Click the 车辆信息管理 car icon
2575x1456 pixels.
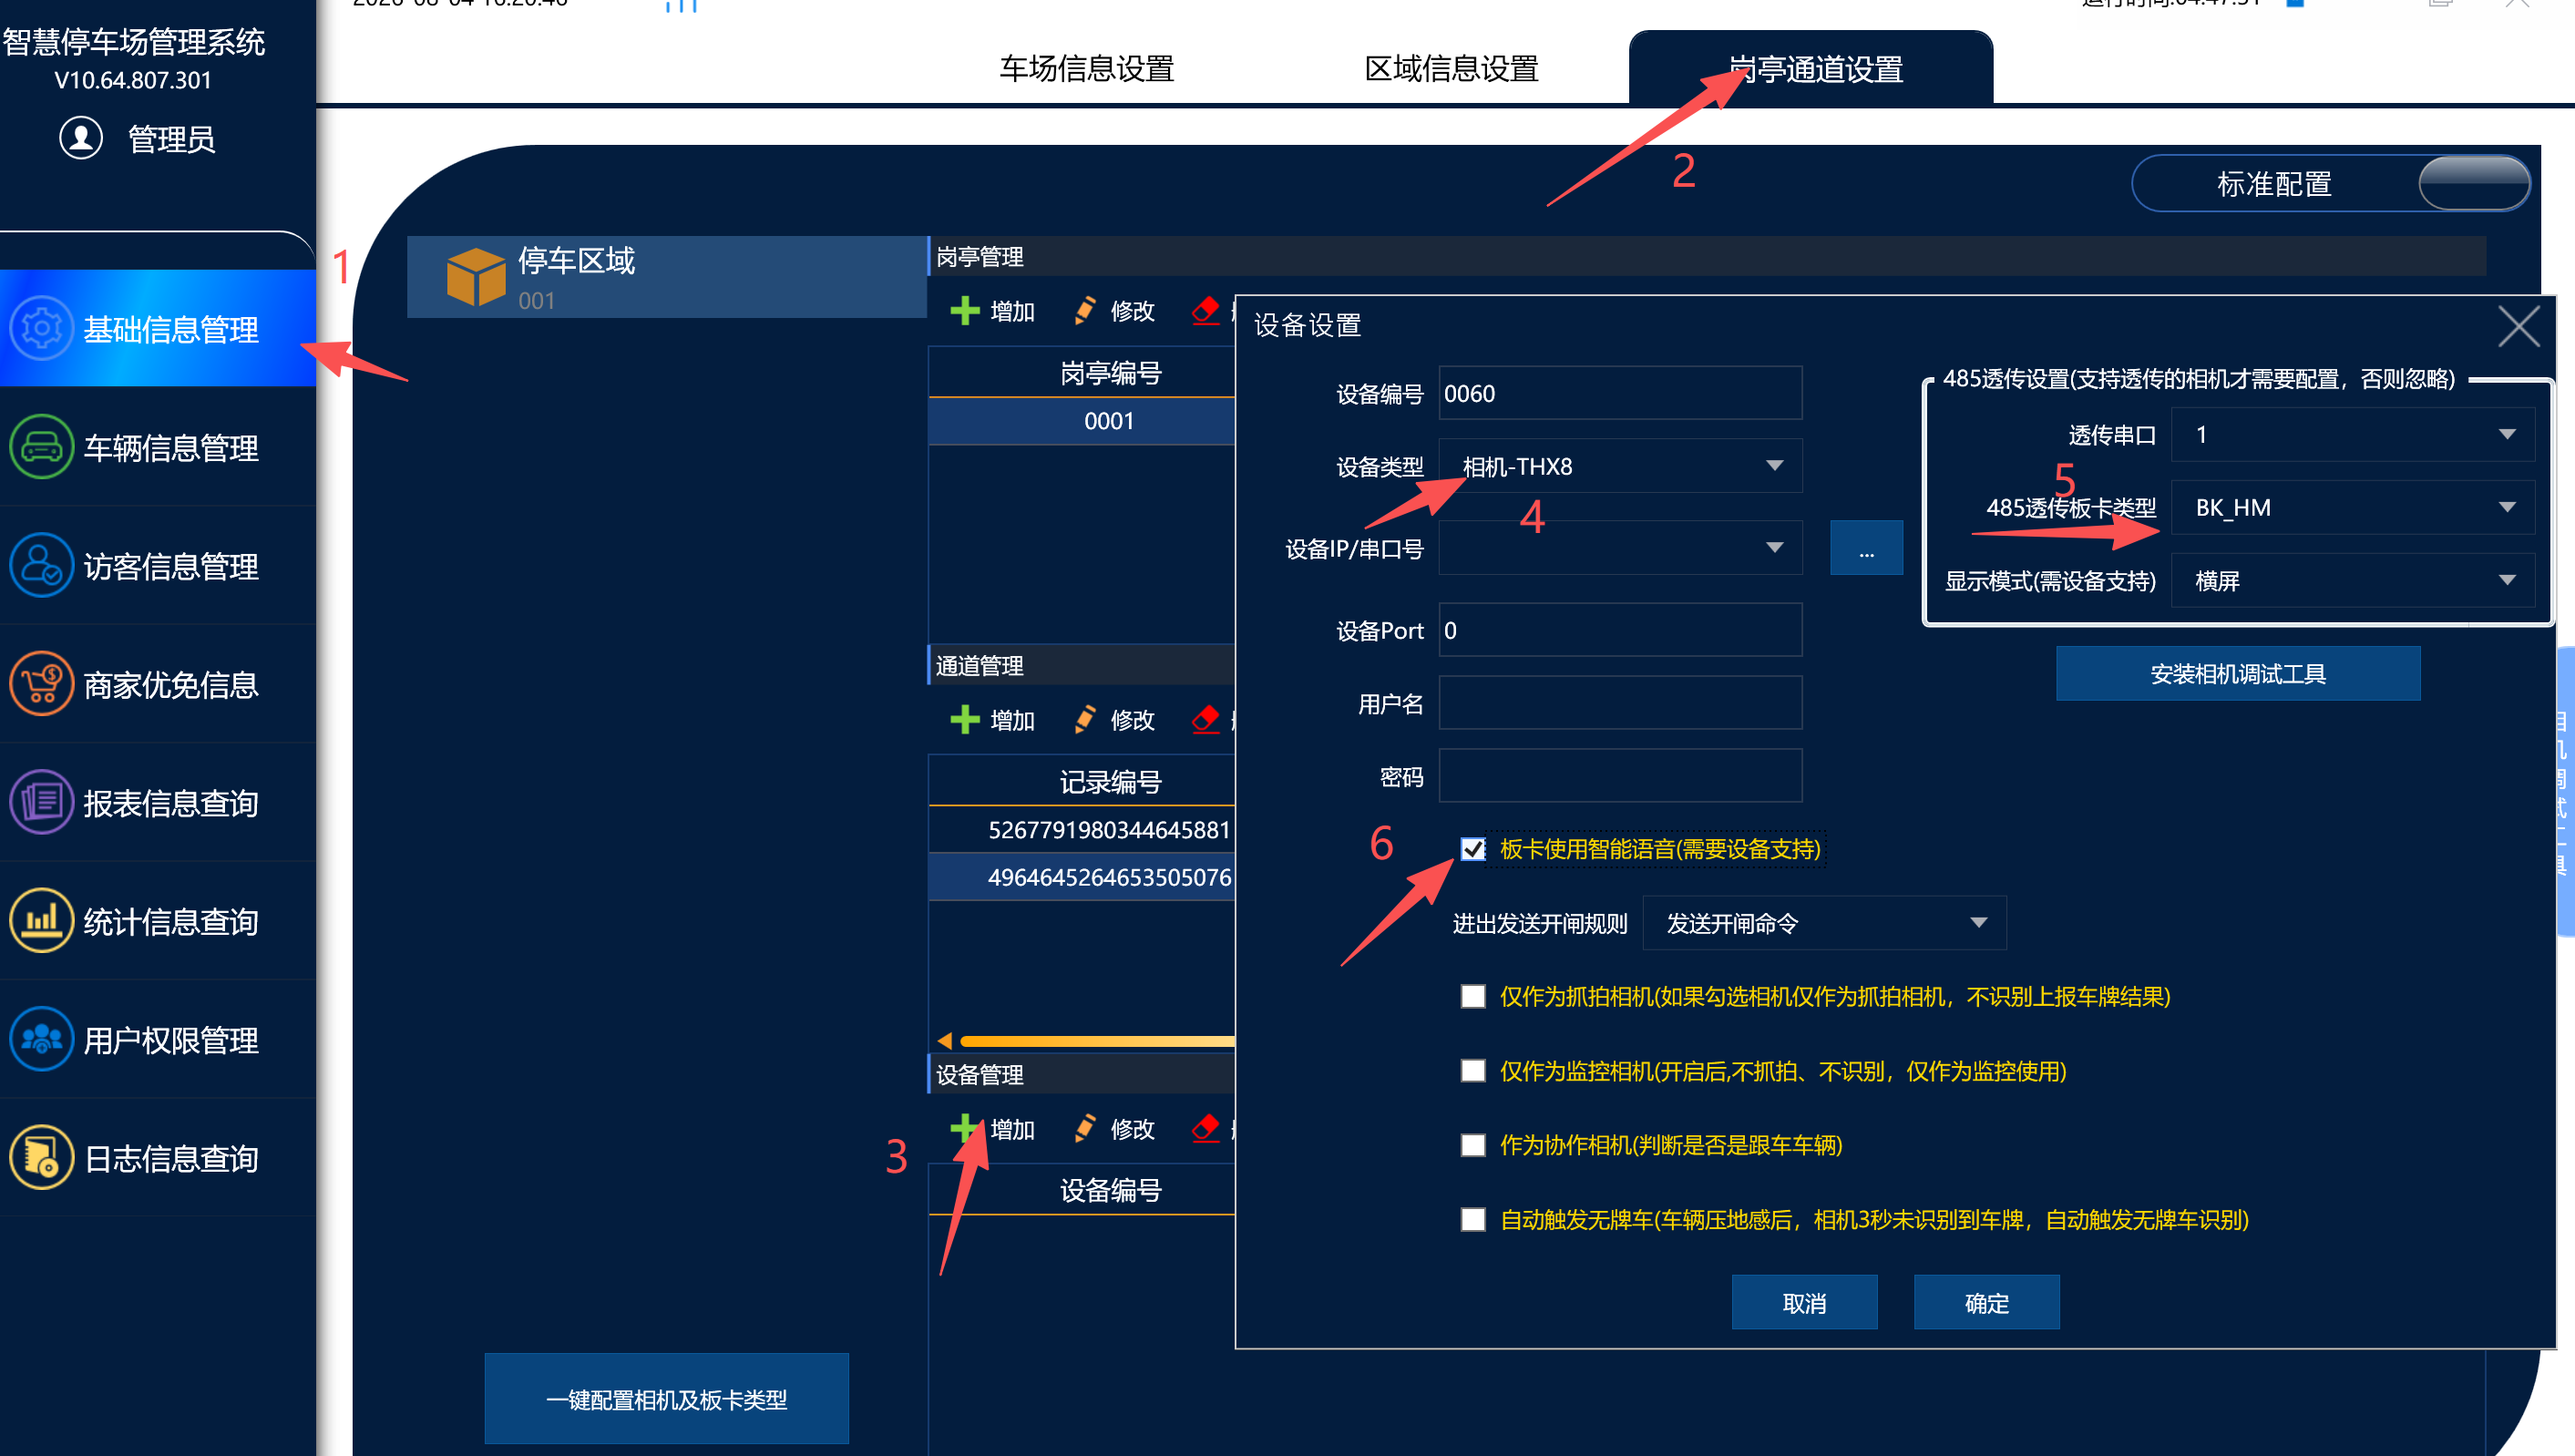pos(41,447)
